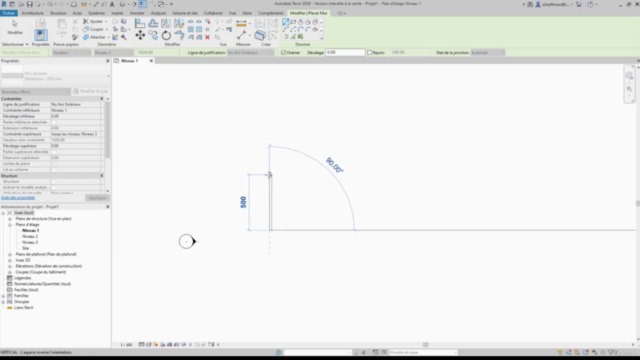Click the Print icon in quick access toolbar
Screen dimensions: 640x360
[x=74, y=4]
